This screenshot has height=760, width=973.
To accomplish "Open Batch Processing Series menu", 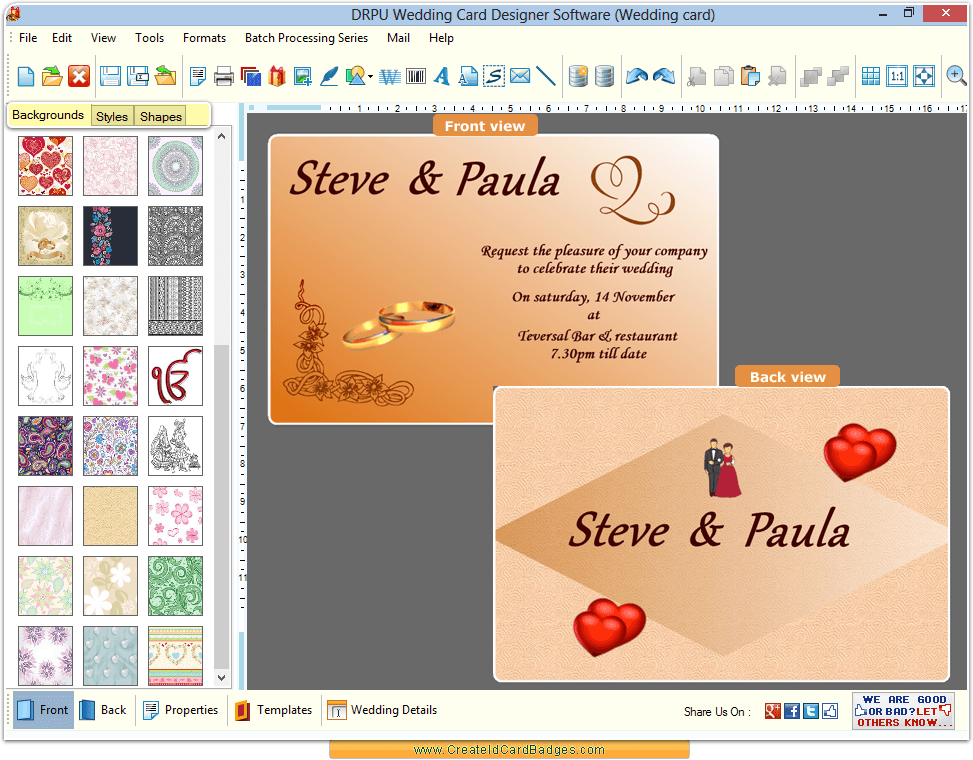I will 306,38.
